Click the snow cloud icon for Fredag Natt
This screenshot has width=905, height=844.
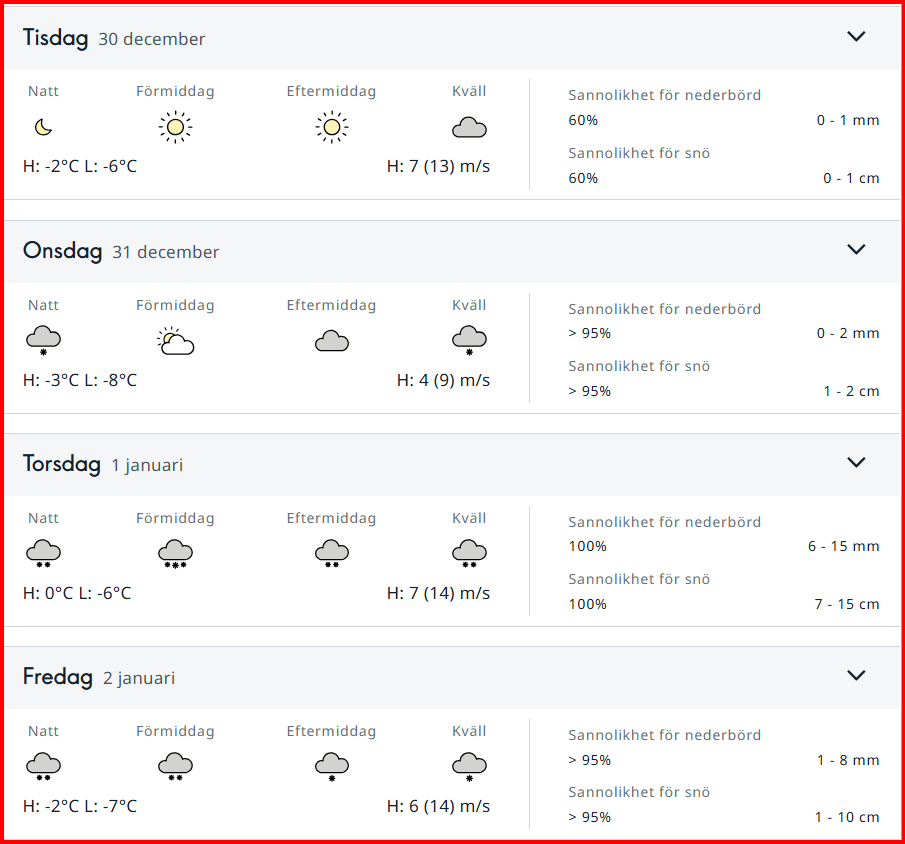[x=43, y=767]
